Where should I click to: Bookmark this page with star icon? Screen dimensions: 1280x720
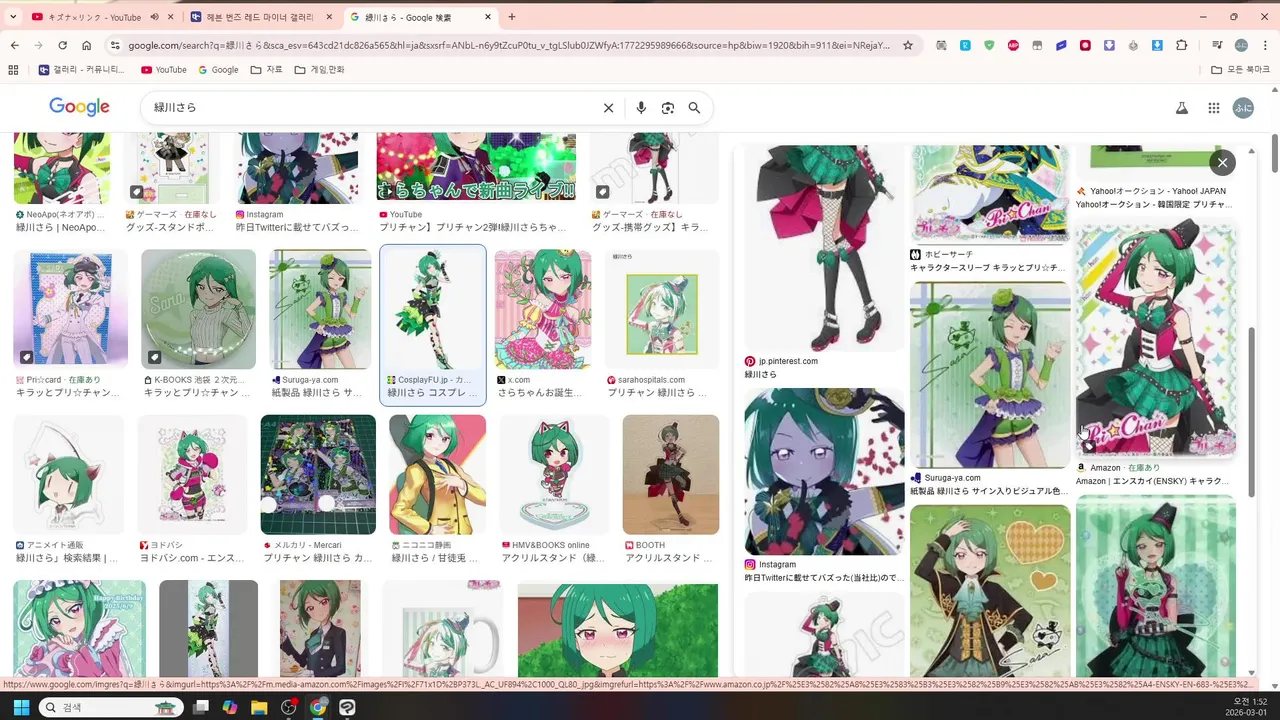tap(908, 45)
